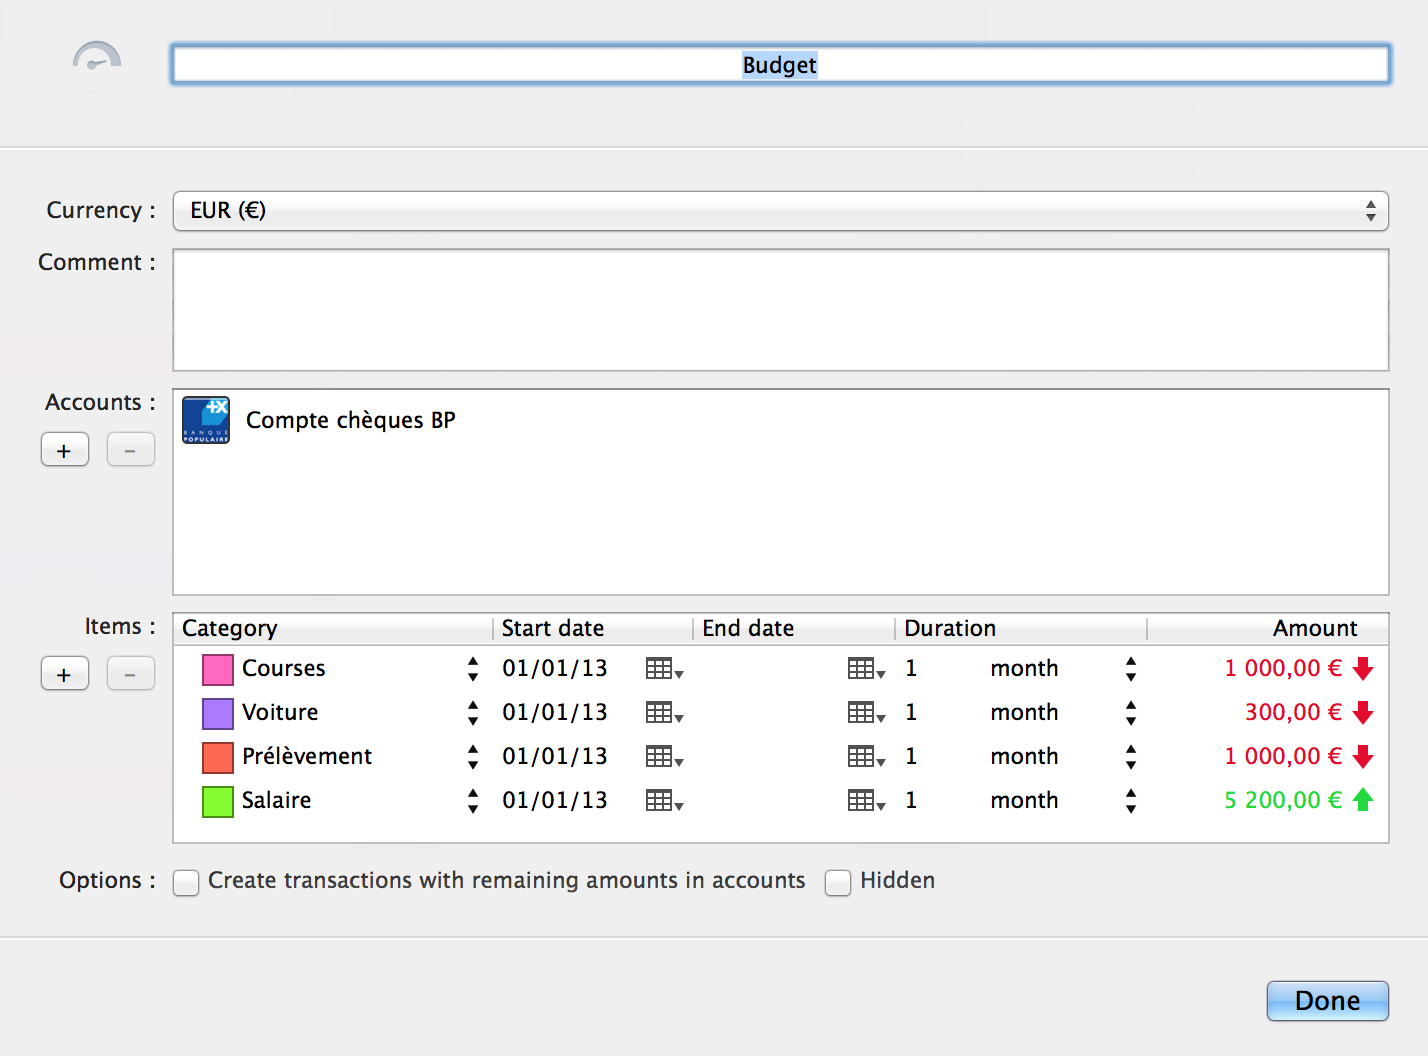Remove account with the minus button
The height and width of the screenshot is (1056, 1428).
coord(131,450)
